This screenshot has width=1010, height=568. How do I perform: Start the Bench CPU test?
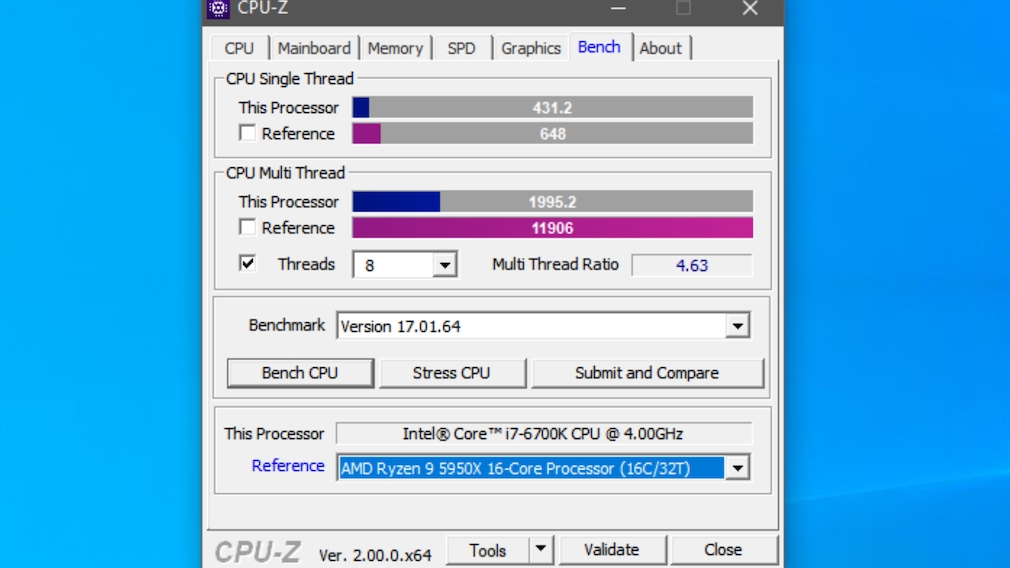pos(300,373)
